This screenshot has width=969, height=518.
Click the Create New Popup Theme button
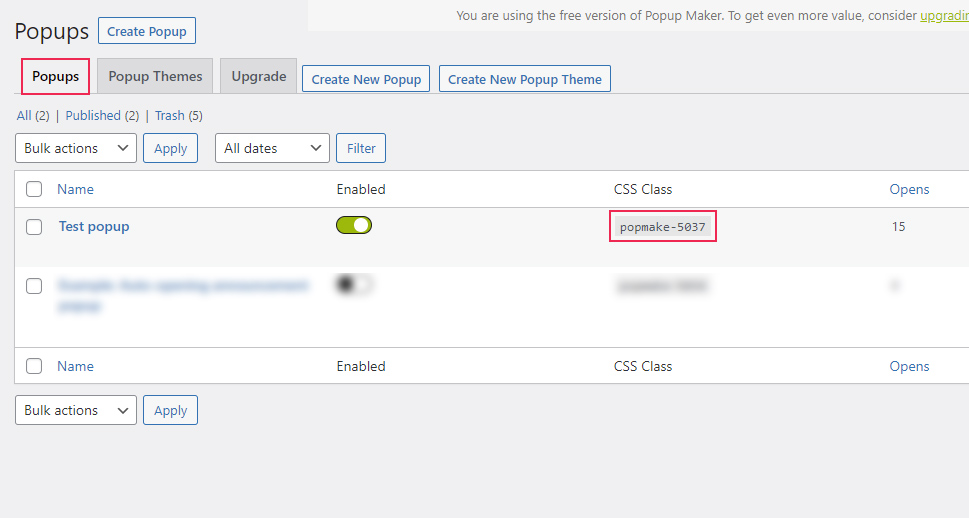click(525, 79)
